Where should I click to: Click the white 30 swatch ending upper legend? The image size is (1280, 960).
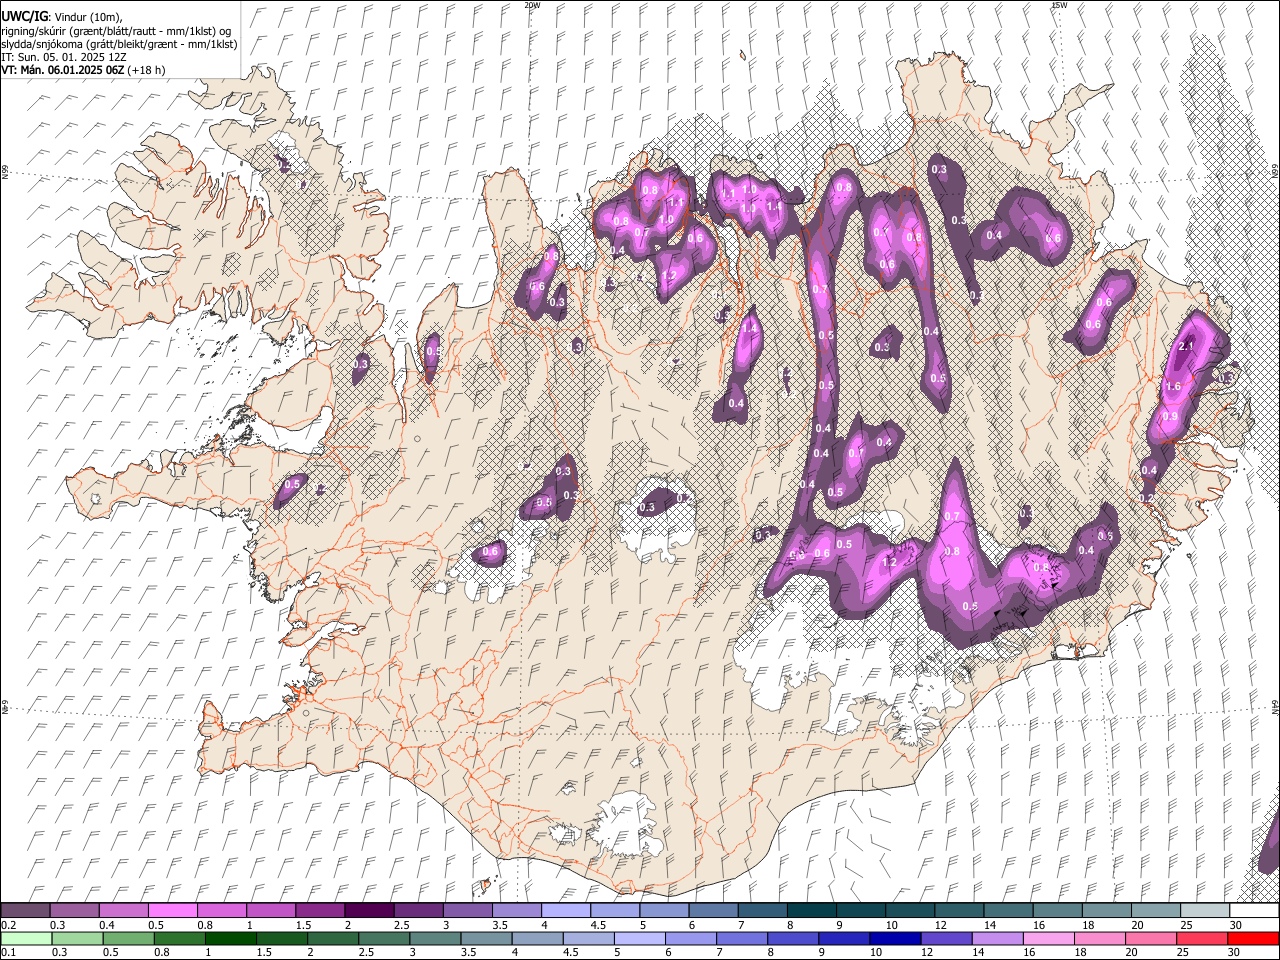point(1252,911)
